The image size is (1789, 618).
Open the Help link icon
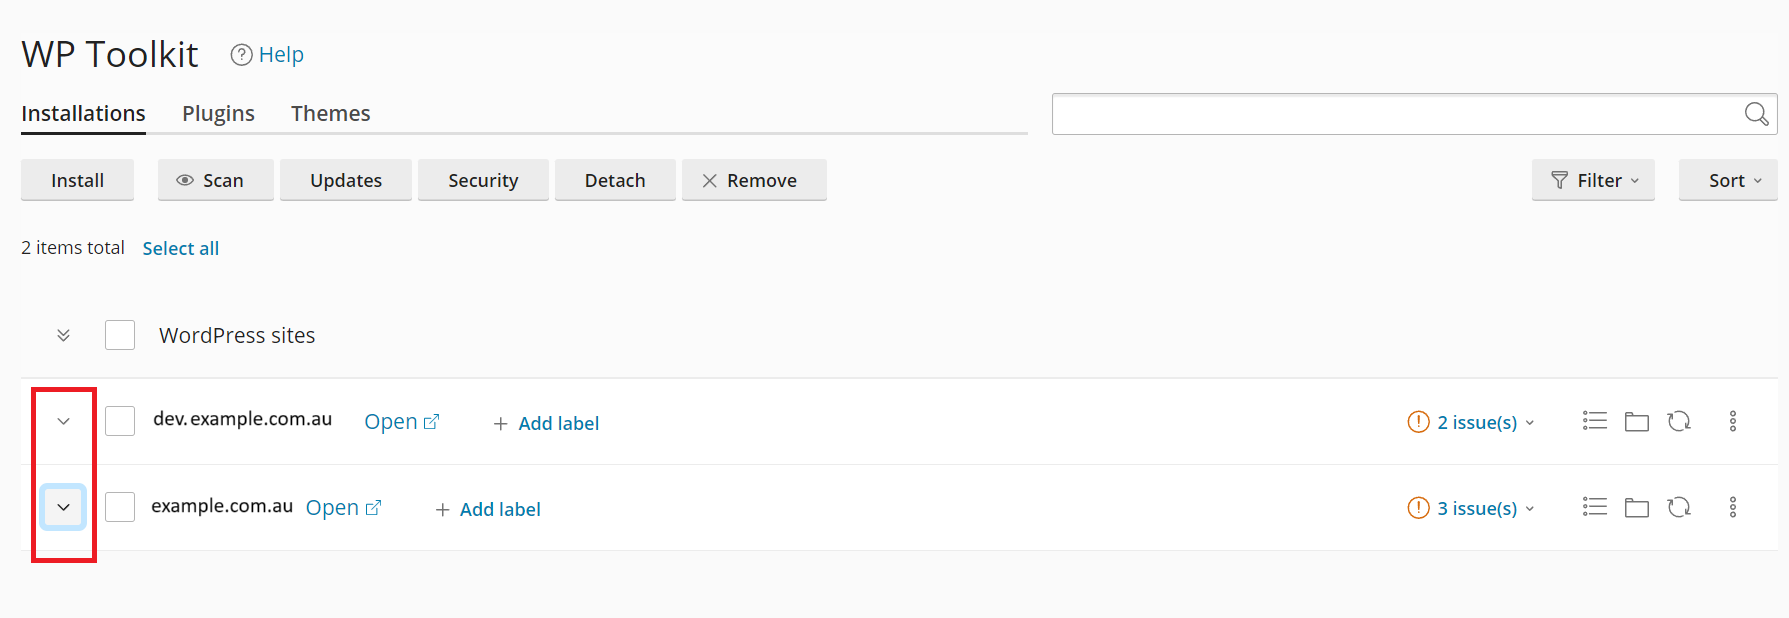(241, 55)
